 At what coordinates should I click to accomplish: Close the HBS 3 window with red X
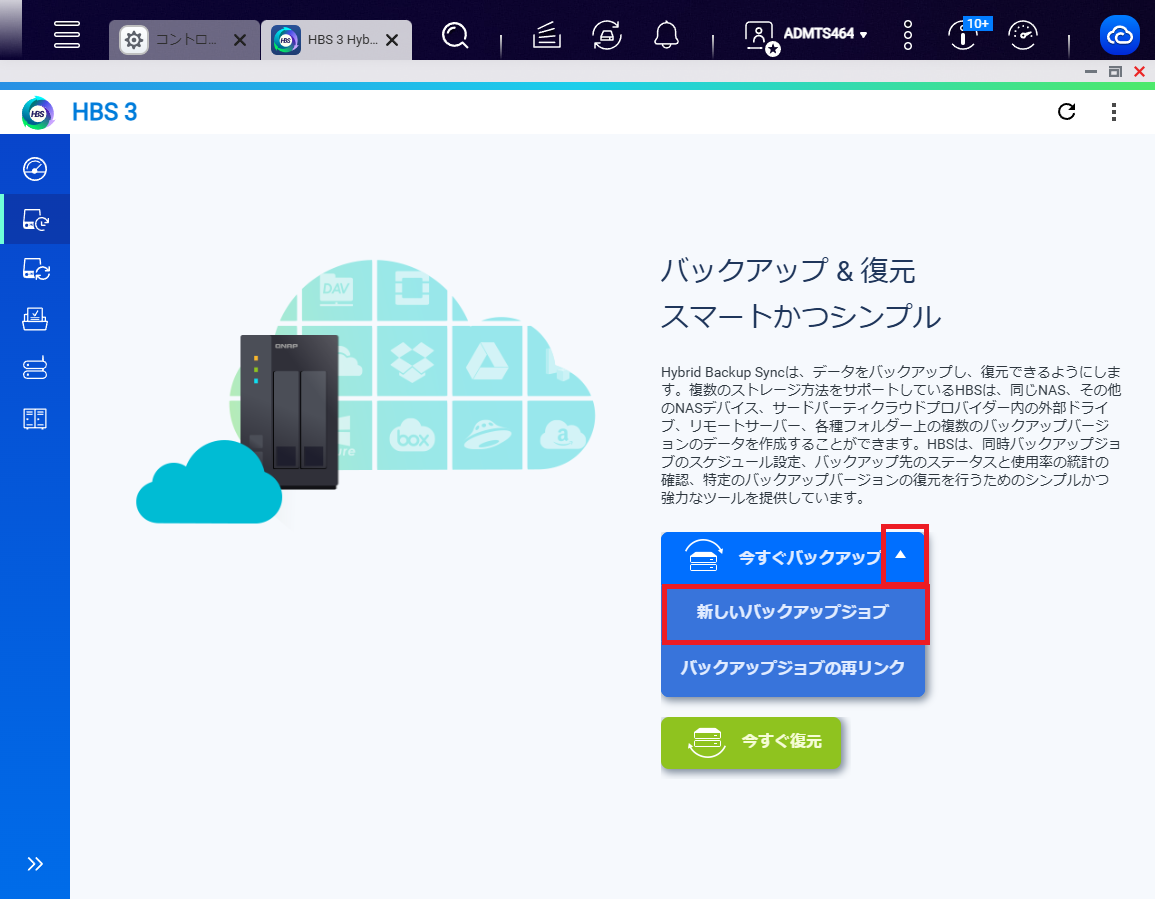(x=1140, y=71)
